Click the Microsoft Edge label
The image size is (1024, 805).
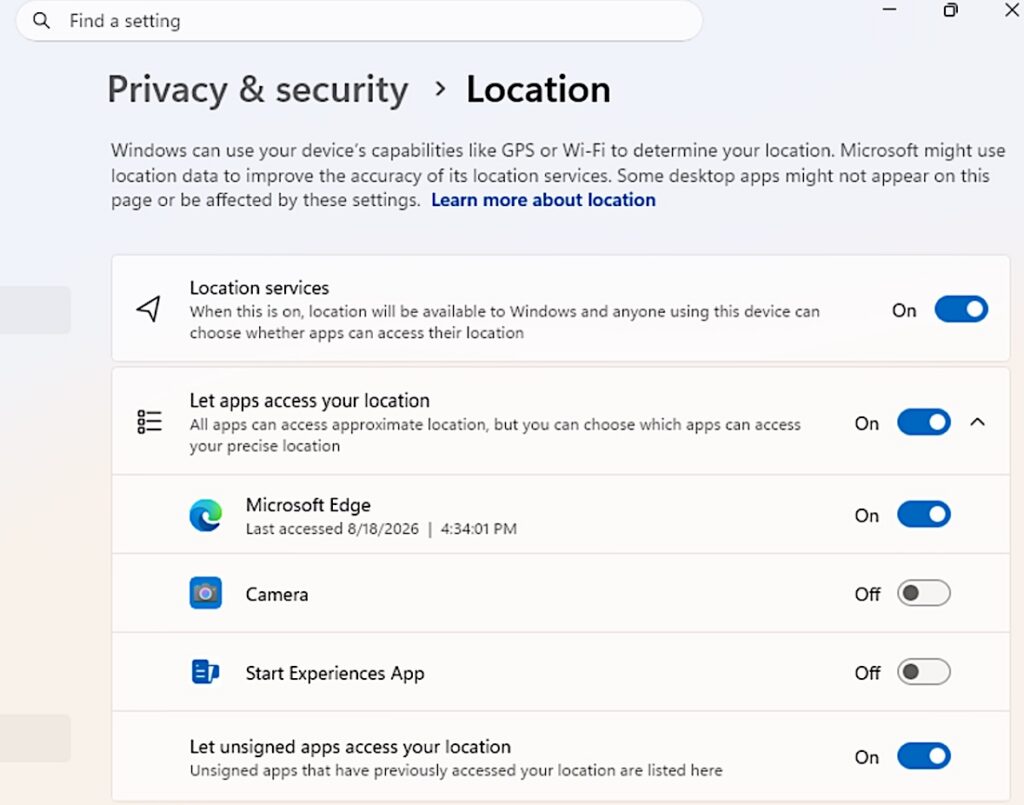point(308,505)
